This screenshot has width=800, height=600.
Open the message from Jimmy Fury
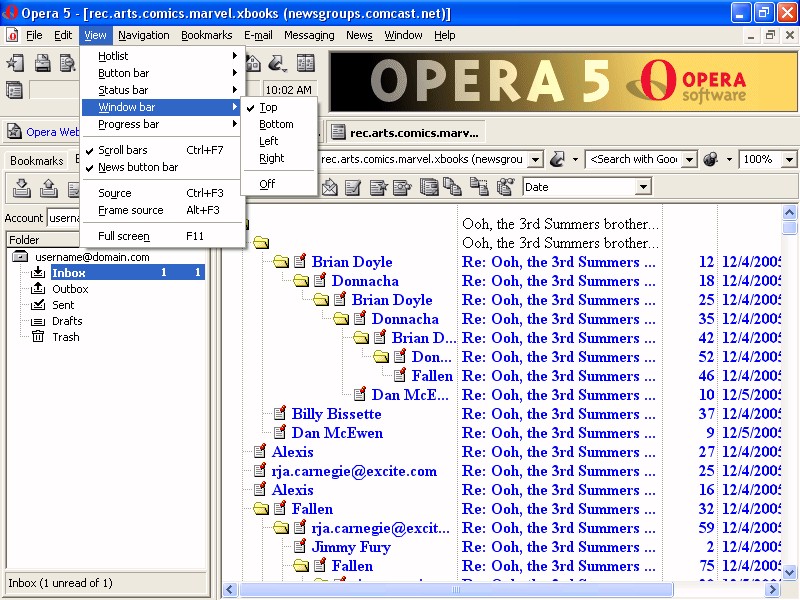click(x=351, y=547)
